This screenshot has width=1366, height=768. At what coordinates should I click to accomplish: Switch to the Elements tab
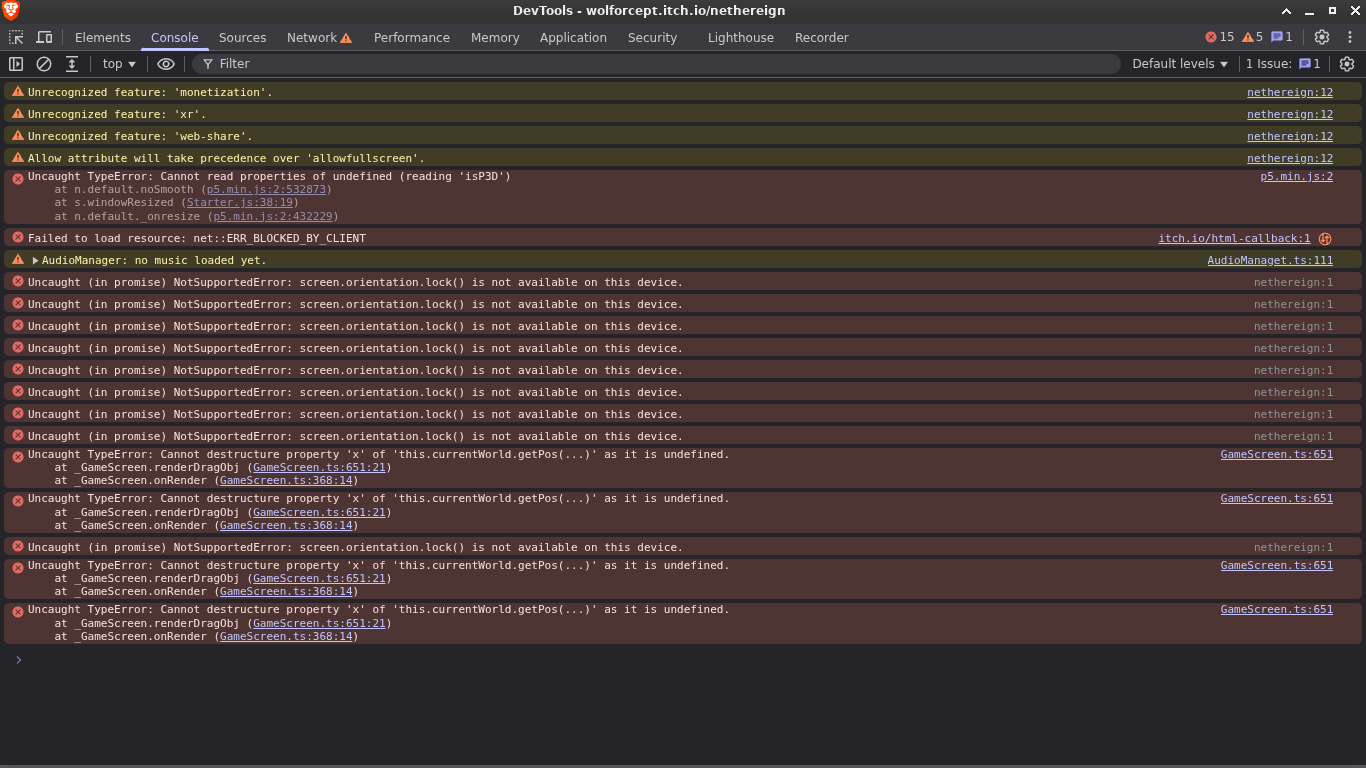[103, 38]
